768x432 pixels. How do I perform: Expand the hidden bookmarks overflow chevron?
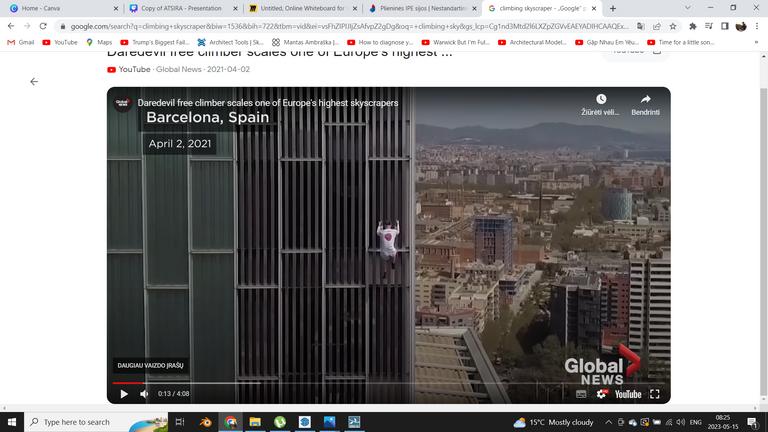pos(756,43)
